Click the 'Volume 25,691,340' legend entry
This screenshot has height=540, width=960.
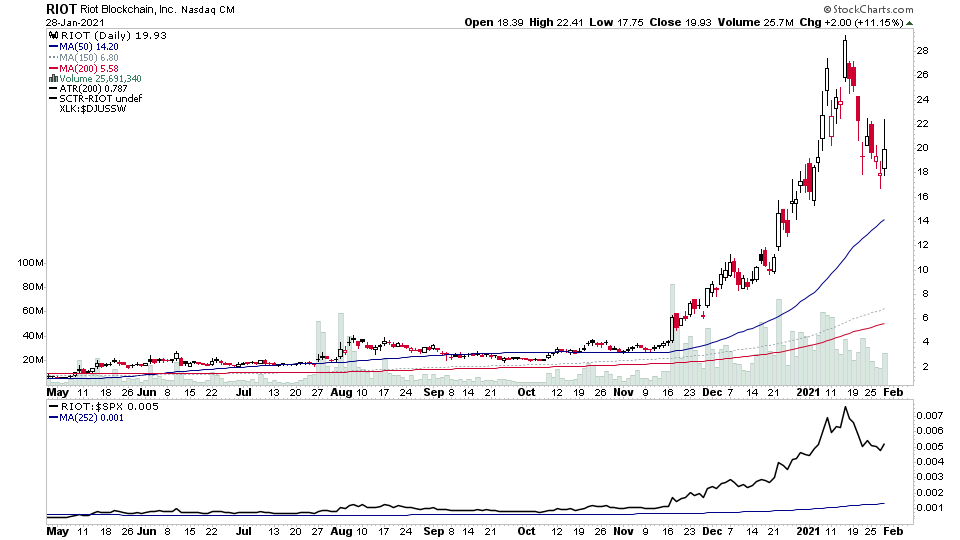coord(100,78)
